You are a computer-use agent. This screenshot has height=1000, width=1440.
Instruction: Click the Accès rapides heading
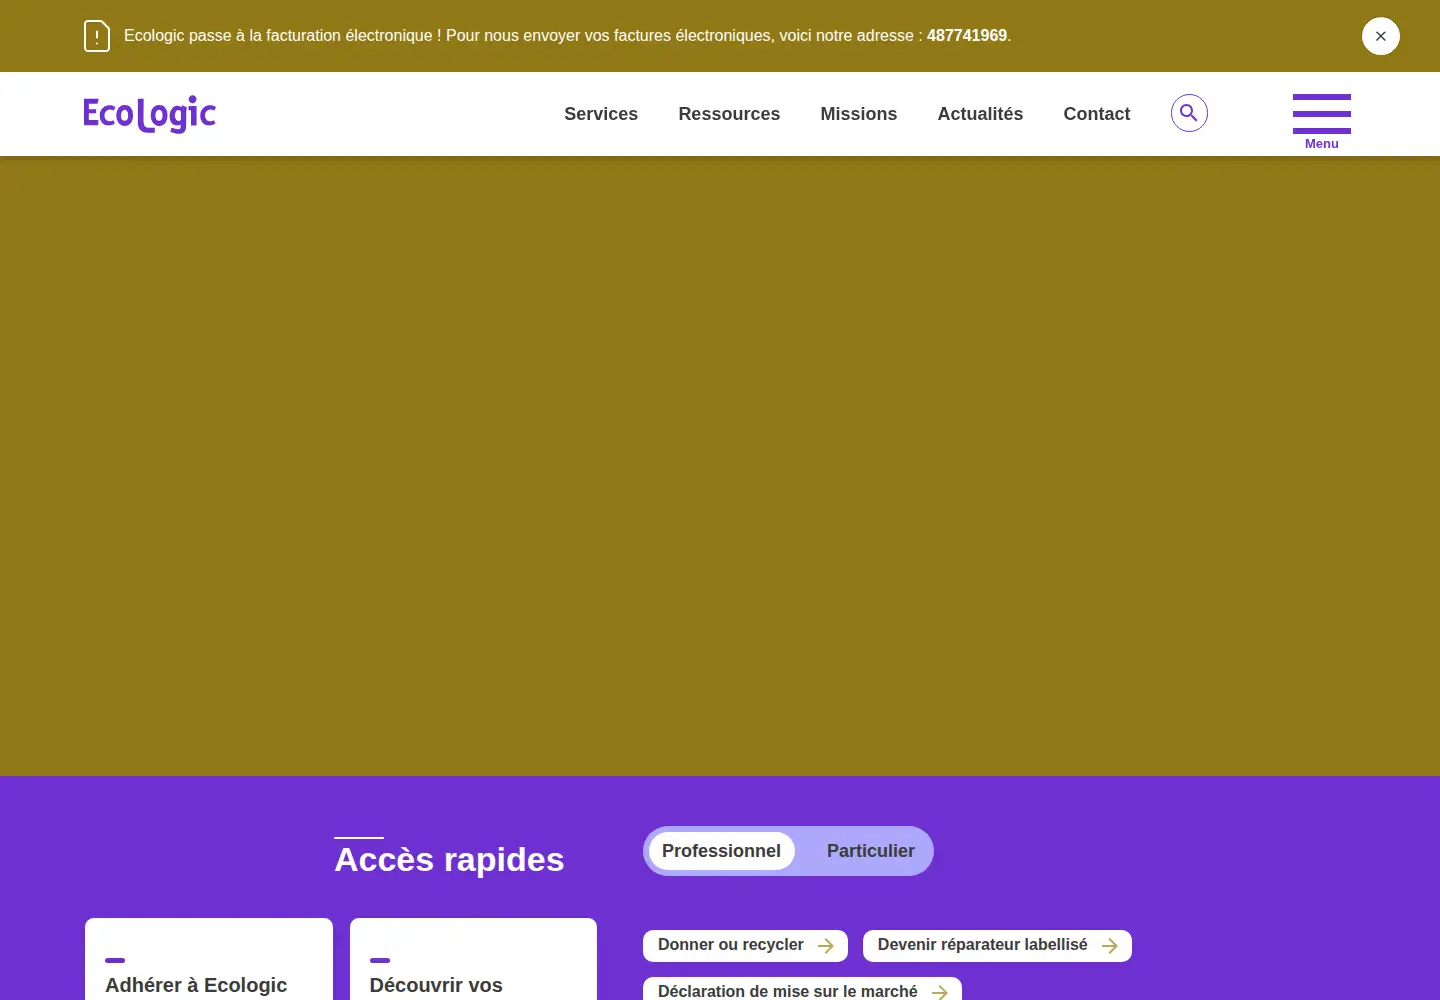pyautogui.click(x=449, y=860)
